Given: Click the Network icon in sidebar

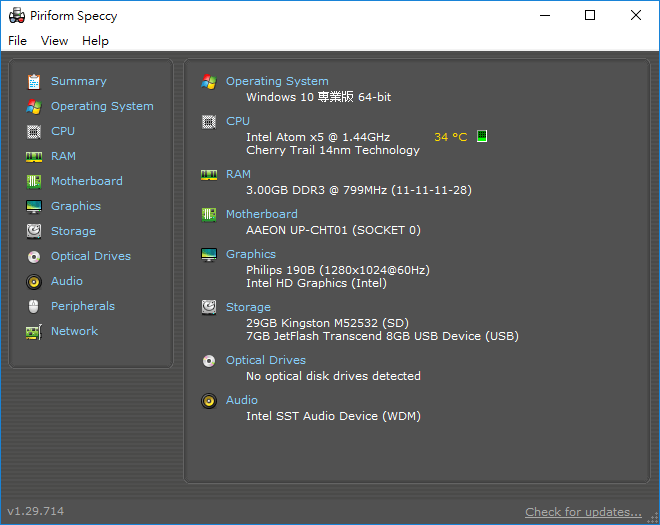Looking at the screenshot, I should pyautogui.click(x=34, y=331).
